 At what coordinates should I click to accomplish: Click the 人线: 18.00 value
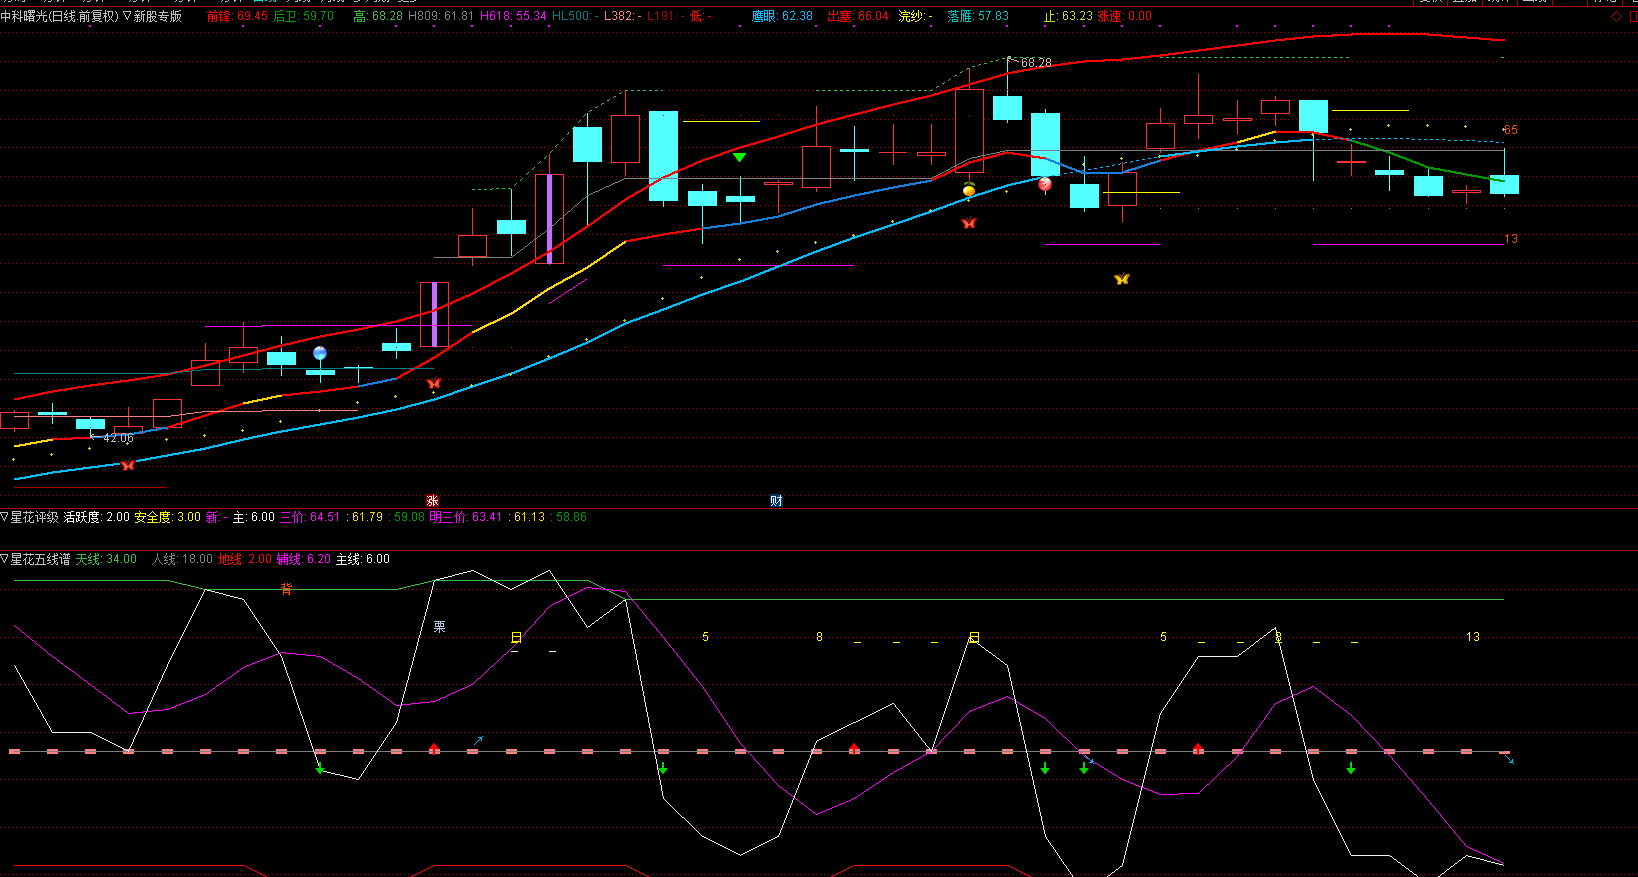182,559
